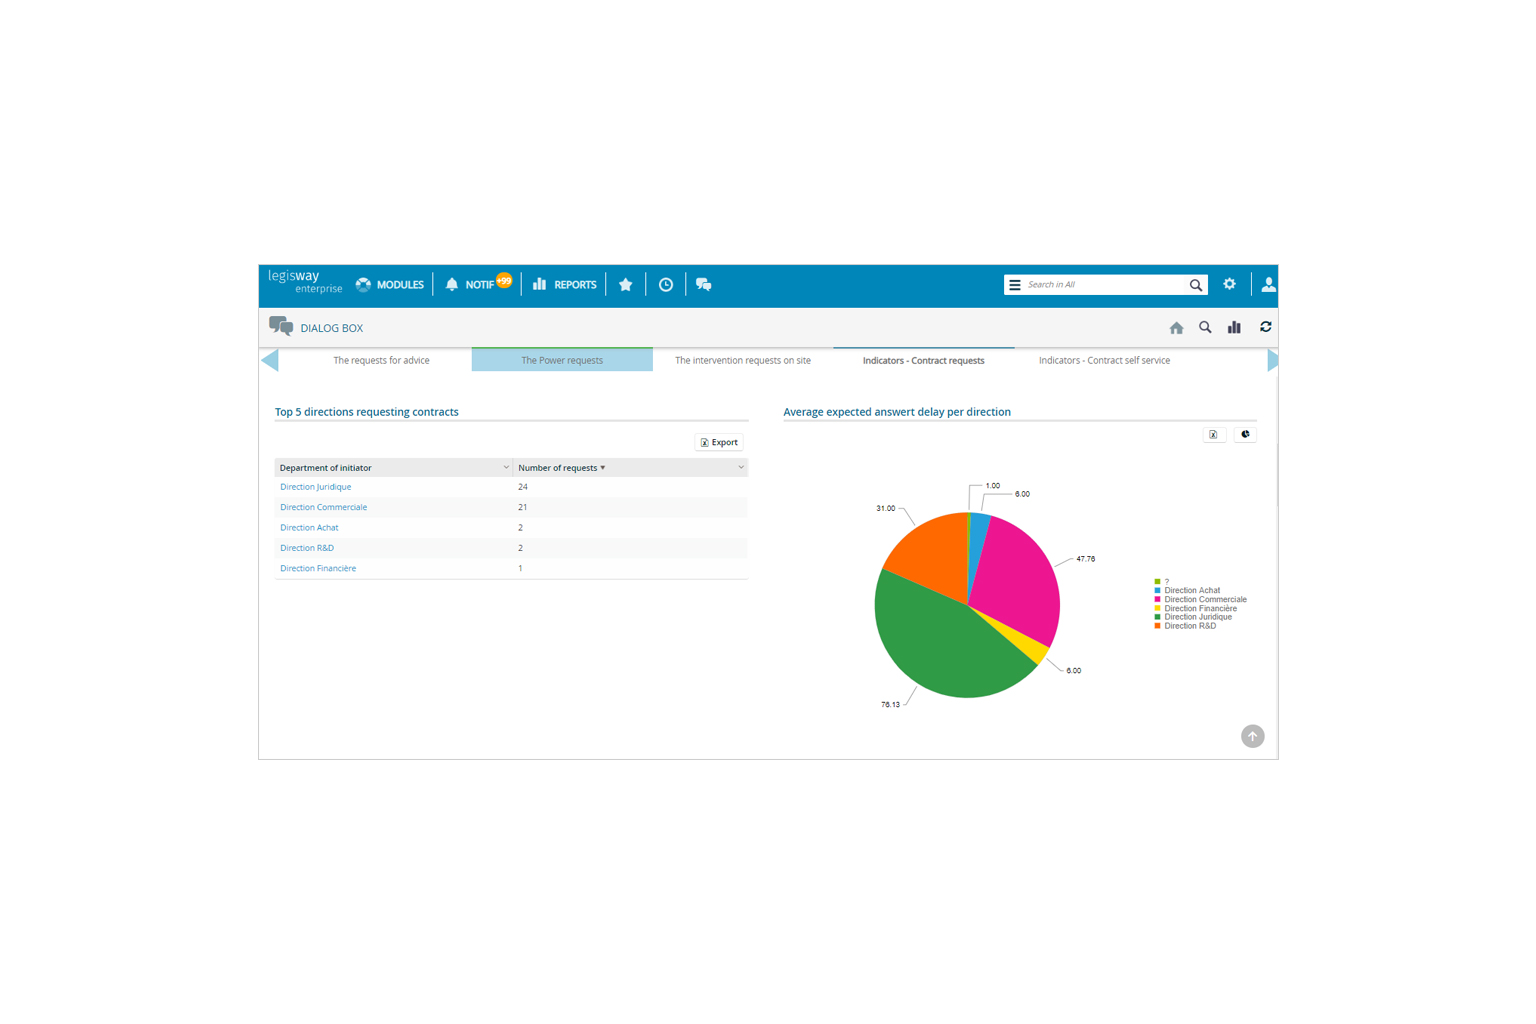Open the Modules menu

click(x=390, y=285)
